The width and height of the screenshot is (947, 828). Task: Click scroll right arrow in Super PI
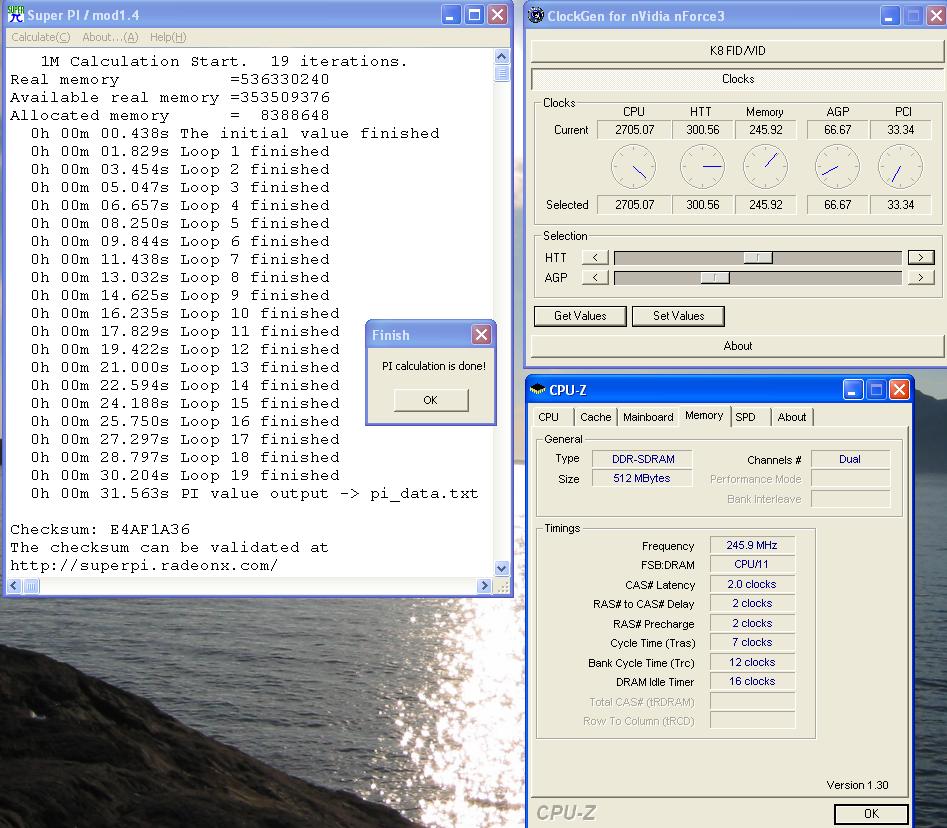483,585
